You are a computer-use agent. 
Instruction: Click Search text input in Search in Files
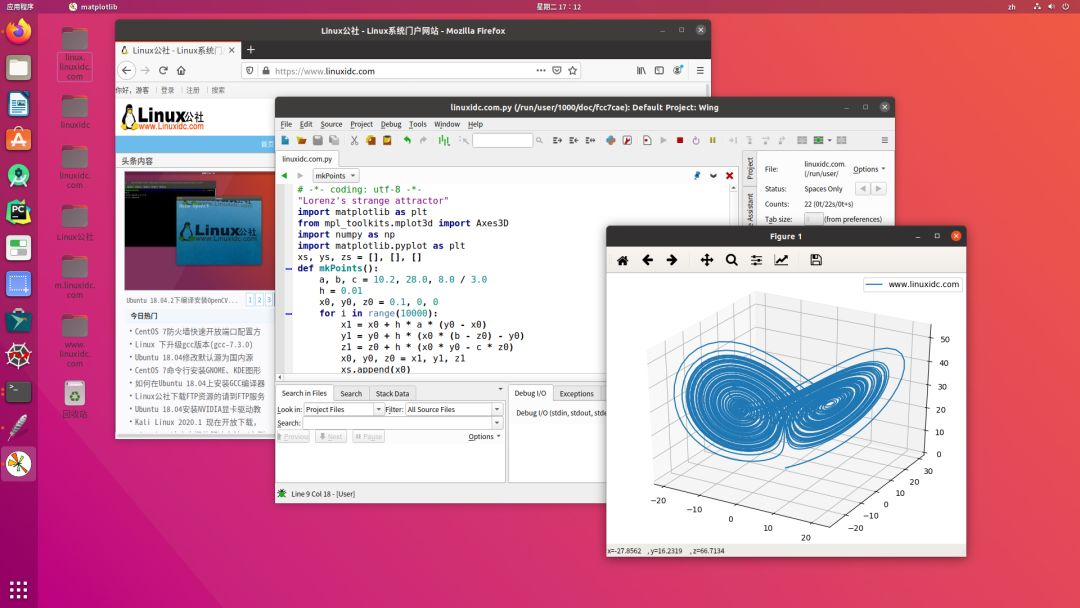pos(397,423)
